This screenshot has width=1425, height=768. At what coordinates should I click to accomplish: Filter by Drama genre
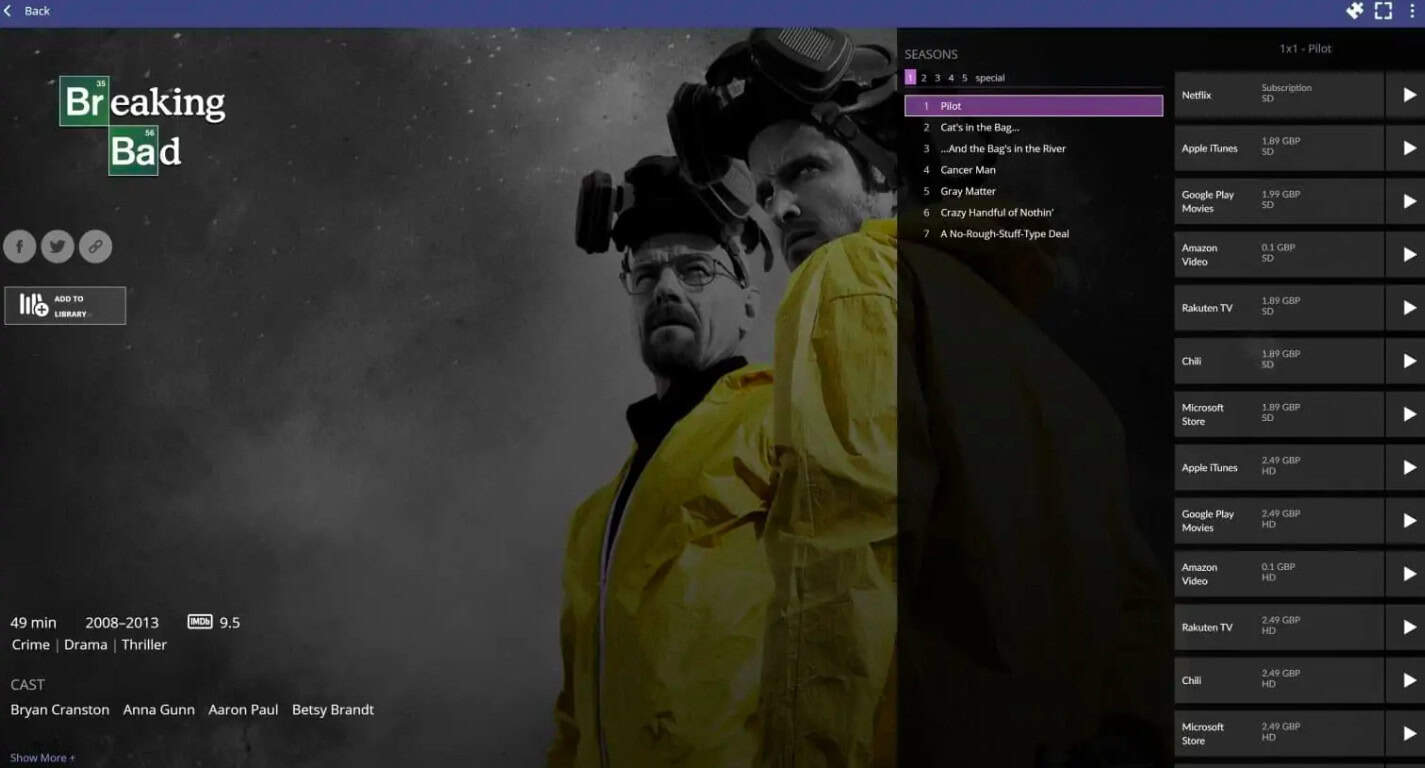[x=86, y=645]
